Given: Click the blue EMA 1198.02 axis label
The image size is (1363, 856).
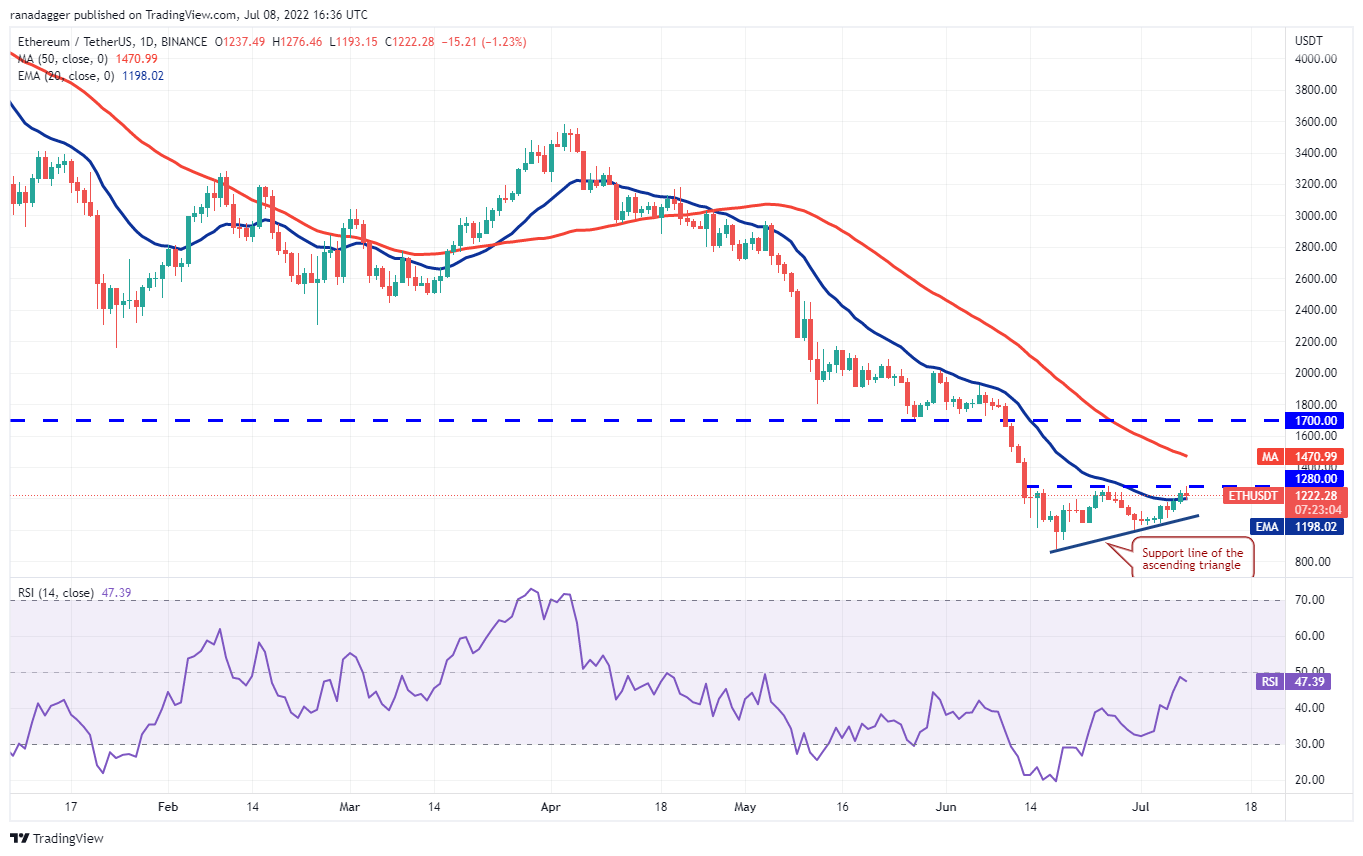Looking at the screenshot, I should click(x=1316, y=526).
